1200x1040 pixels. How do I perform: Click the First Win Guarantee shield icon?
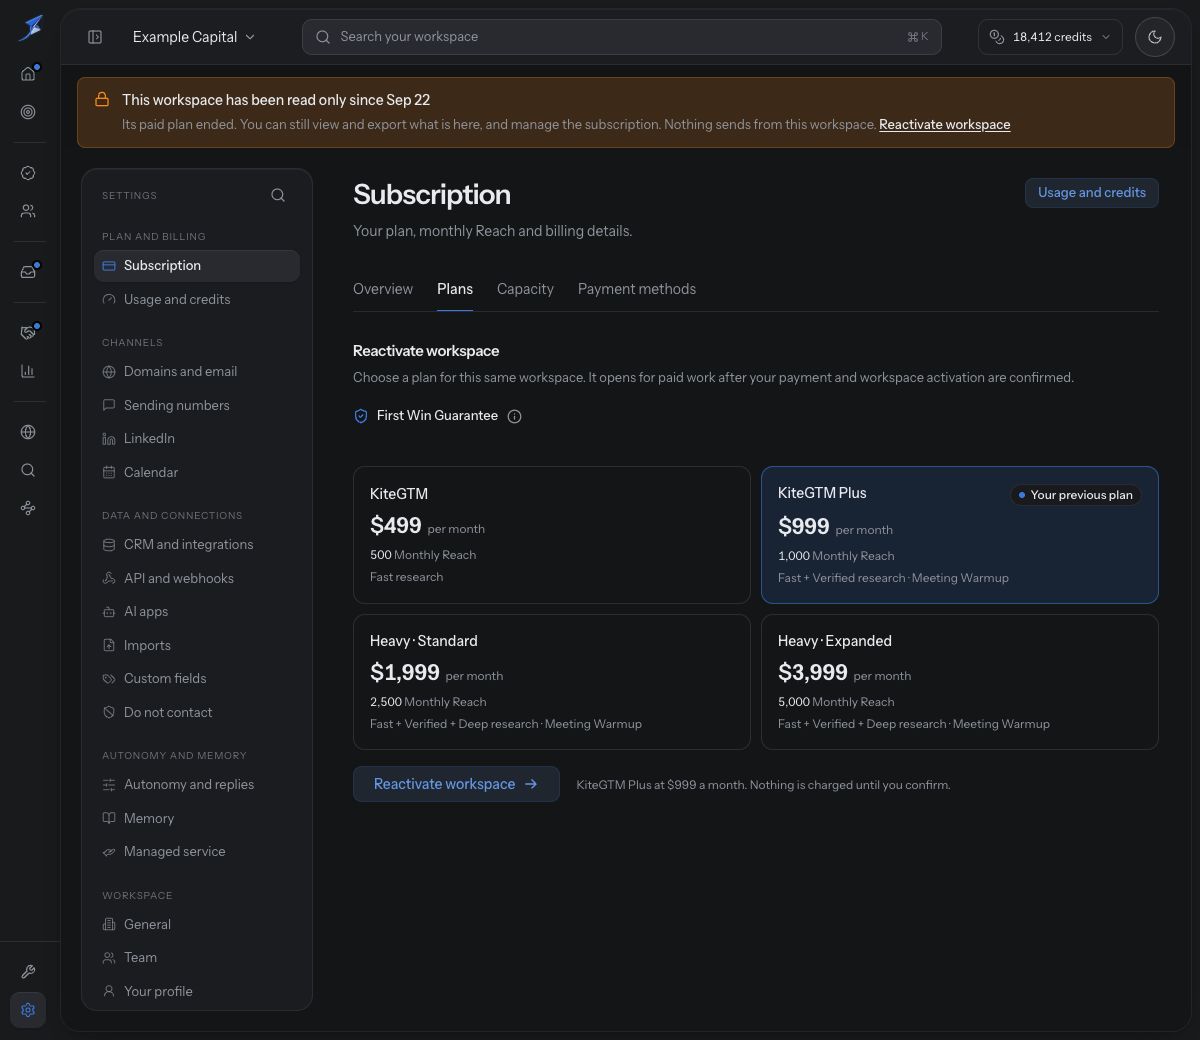pyautogui.click(x=361, y=416)
